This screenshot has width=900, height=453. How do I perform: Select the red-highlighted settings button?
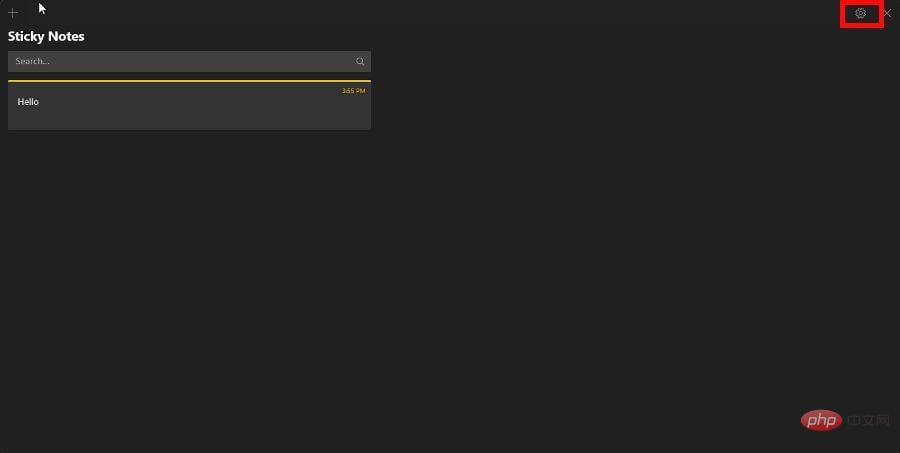862,14
